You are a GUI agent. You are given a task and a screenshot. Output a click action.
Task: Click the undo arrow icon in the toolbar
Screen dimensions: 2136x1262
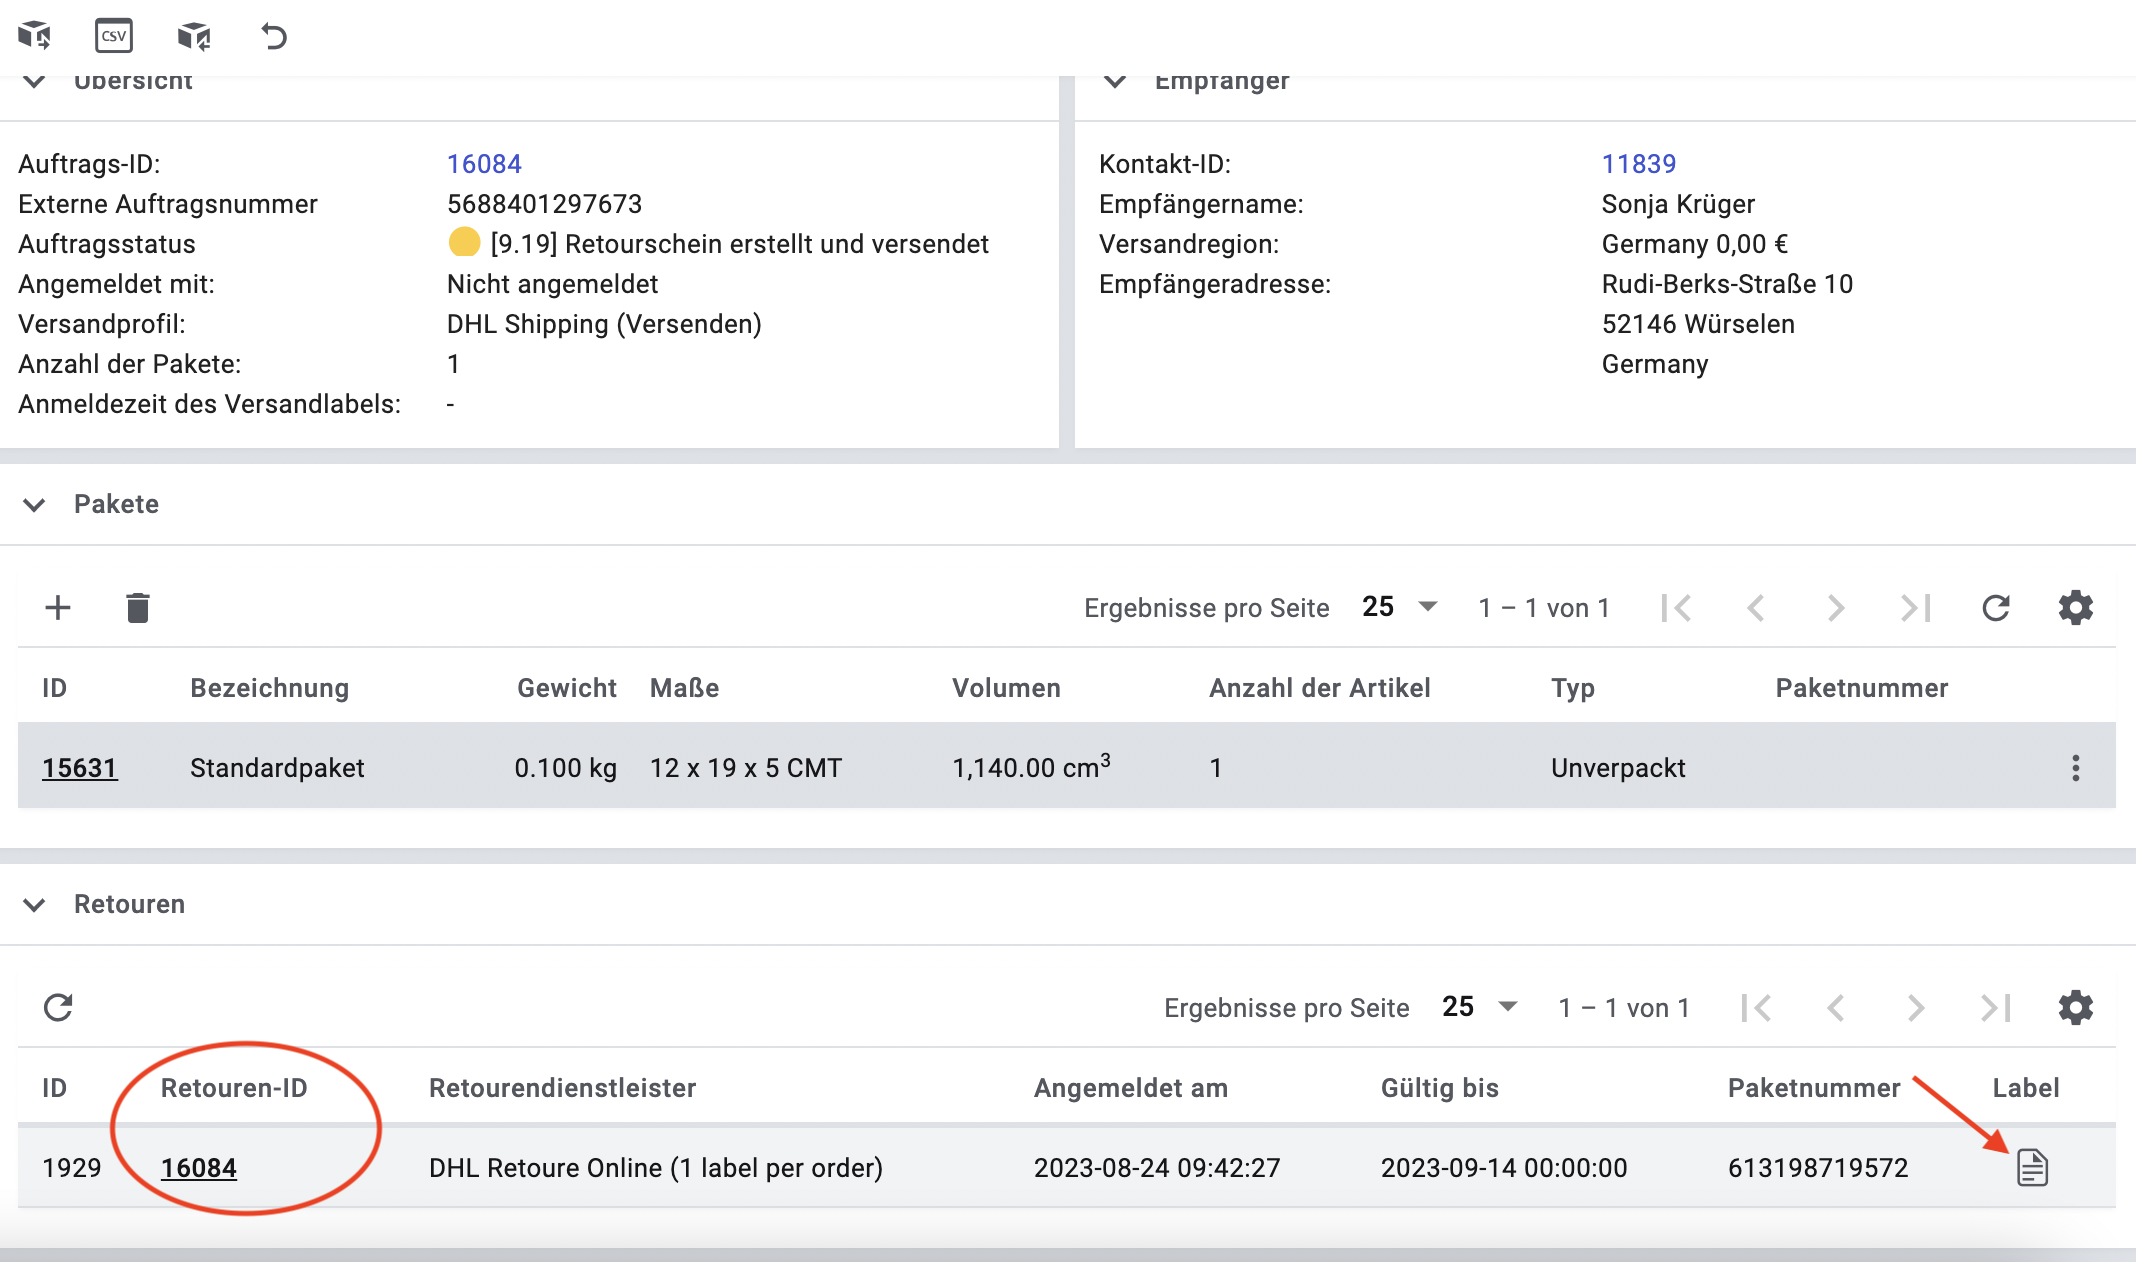pyautogui.click(x=274, y=36)
